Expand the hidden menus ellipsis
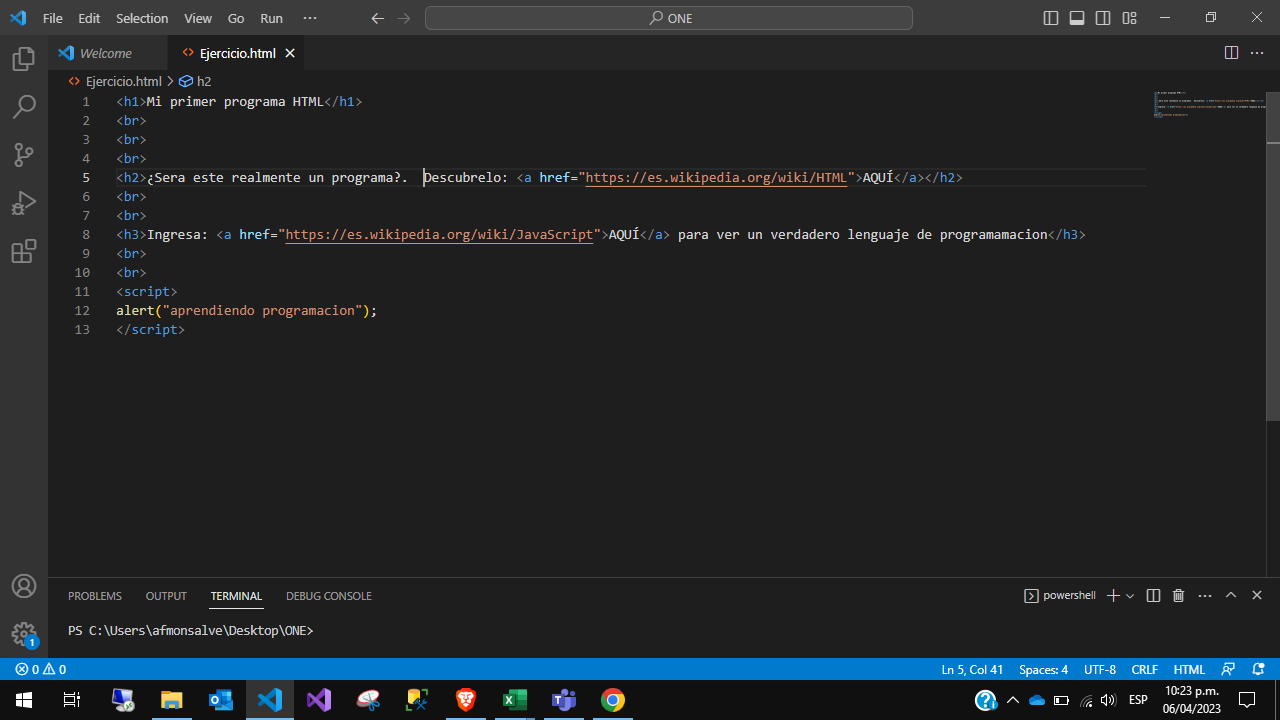 310,18
